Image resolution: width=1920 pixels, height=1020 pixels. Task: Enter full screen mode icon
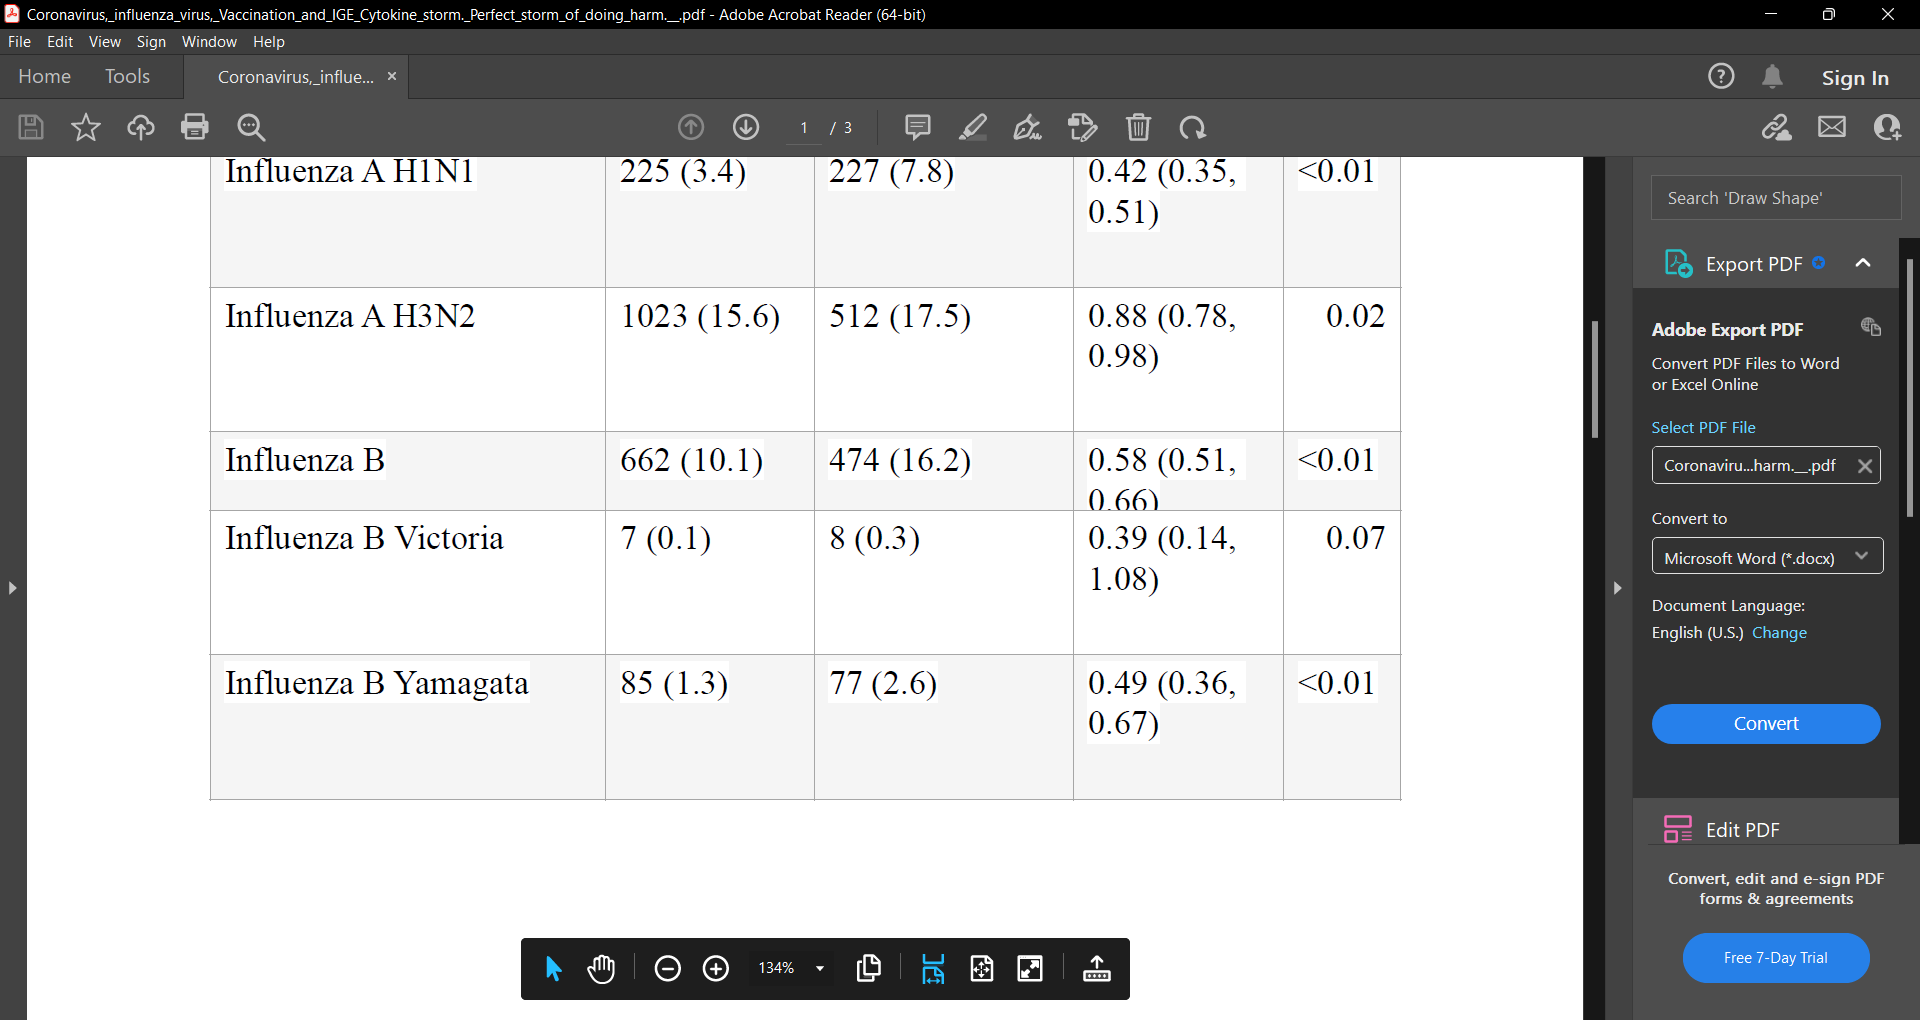(1030, 968)
